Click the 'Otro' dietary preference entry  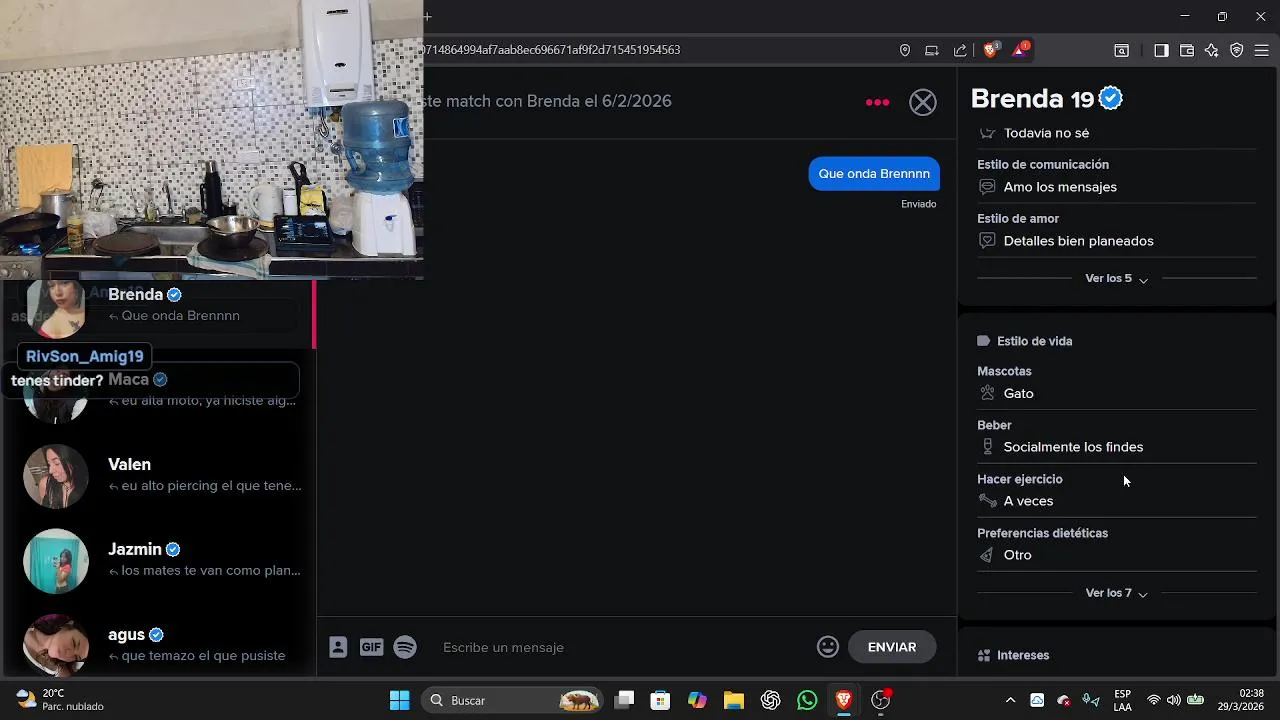(1017, 555)
